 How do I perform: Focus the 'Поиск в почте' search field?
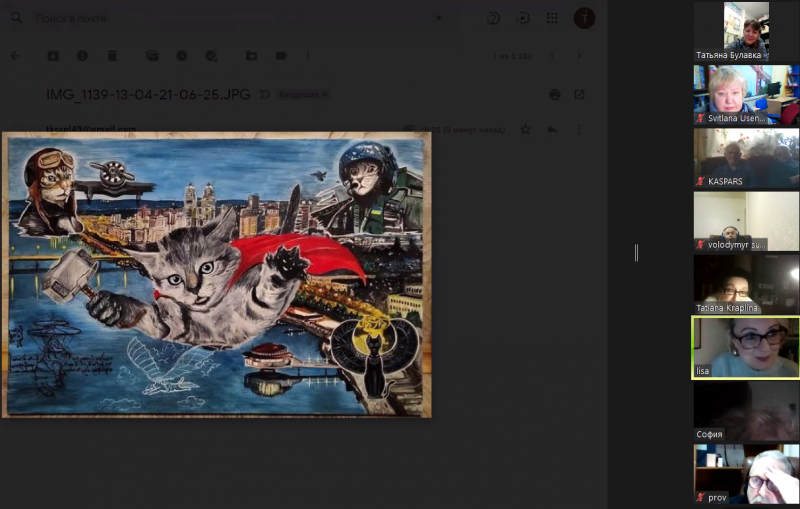pos(230,18)
